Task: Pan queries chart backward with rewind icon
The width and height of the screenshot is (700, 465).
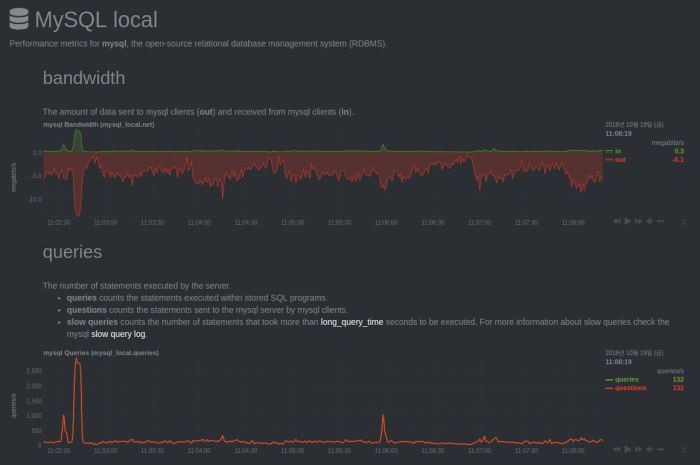Action: pyautogui.click(x=617, y=449)
